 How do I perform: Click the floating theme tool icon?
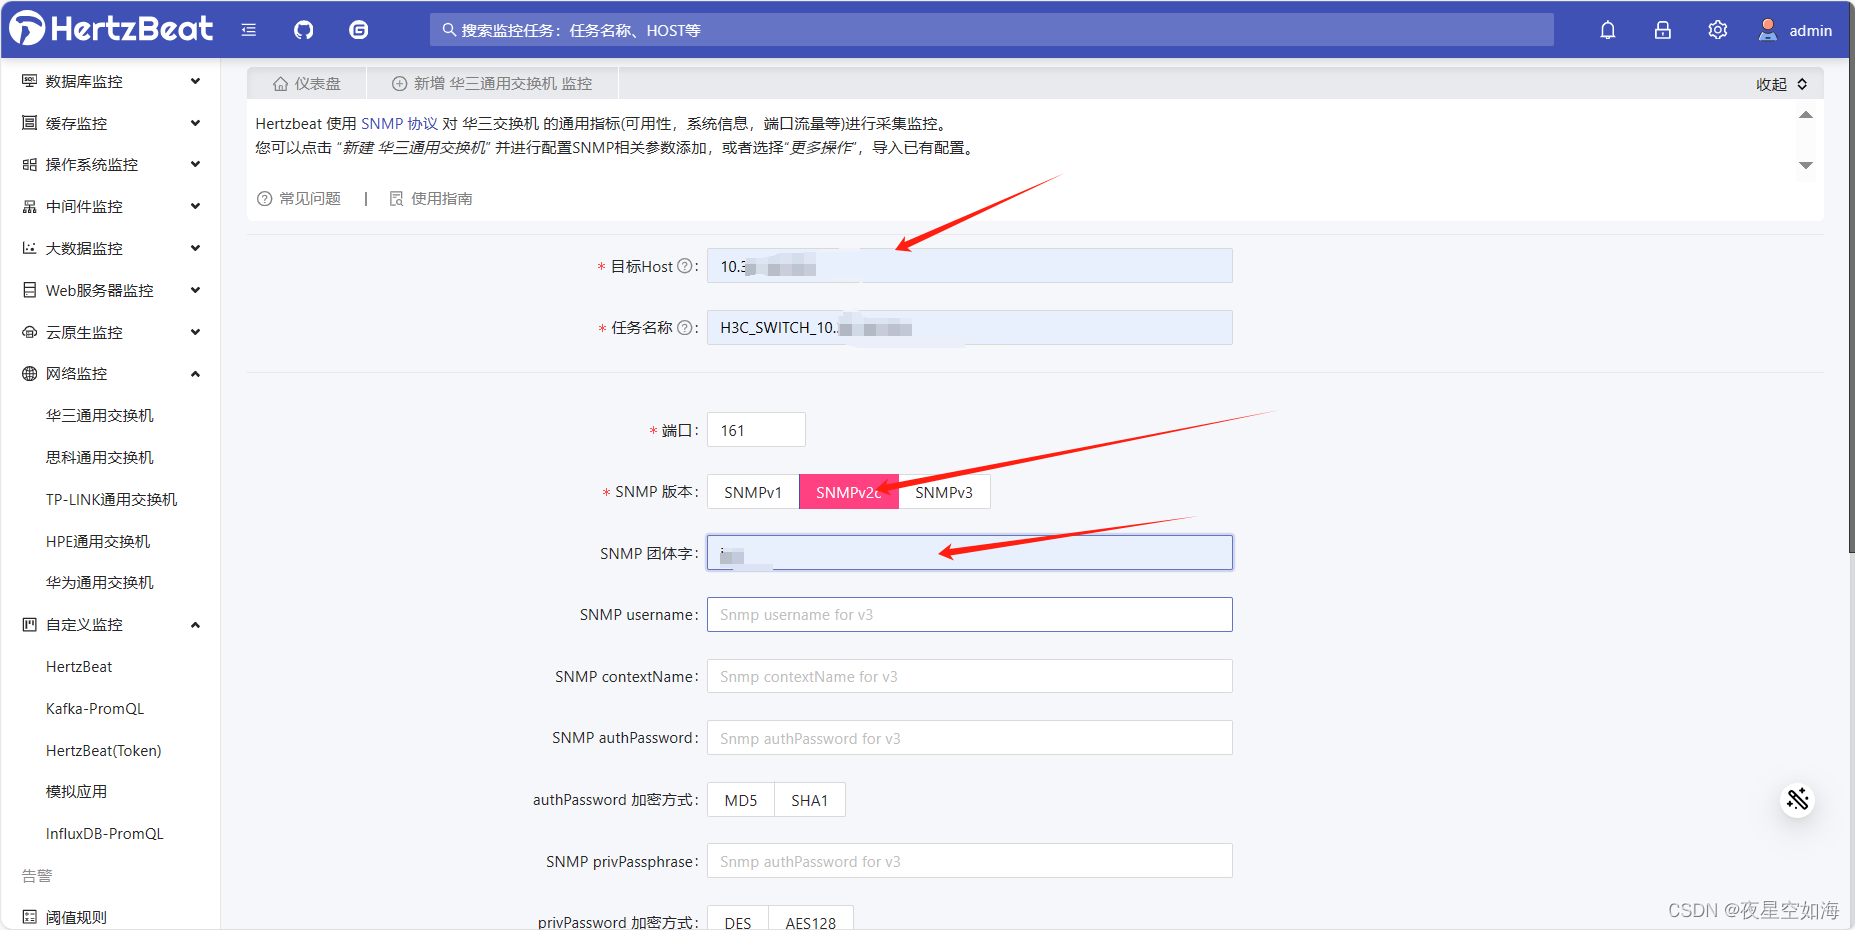tap(1798, 799)
